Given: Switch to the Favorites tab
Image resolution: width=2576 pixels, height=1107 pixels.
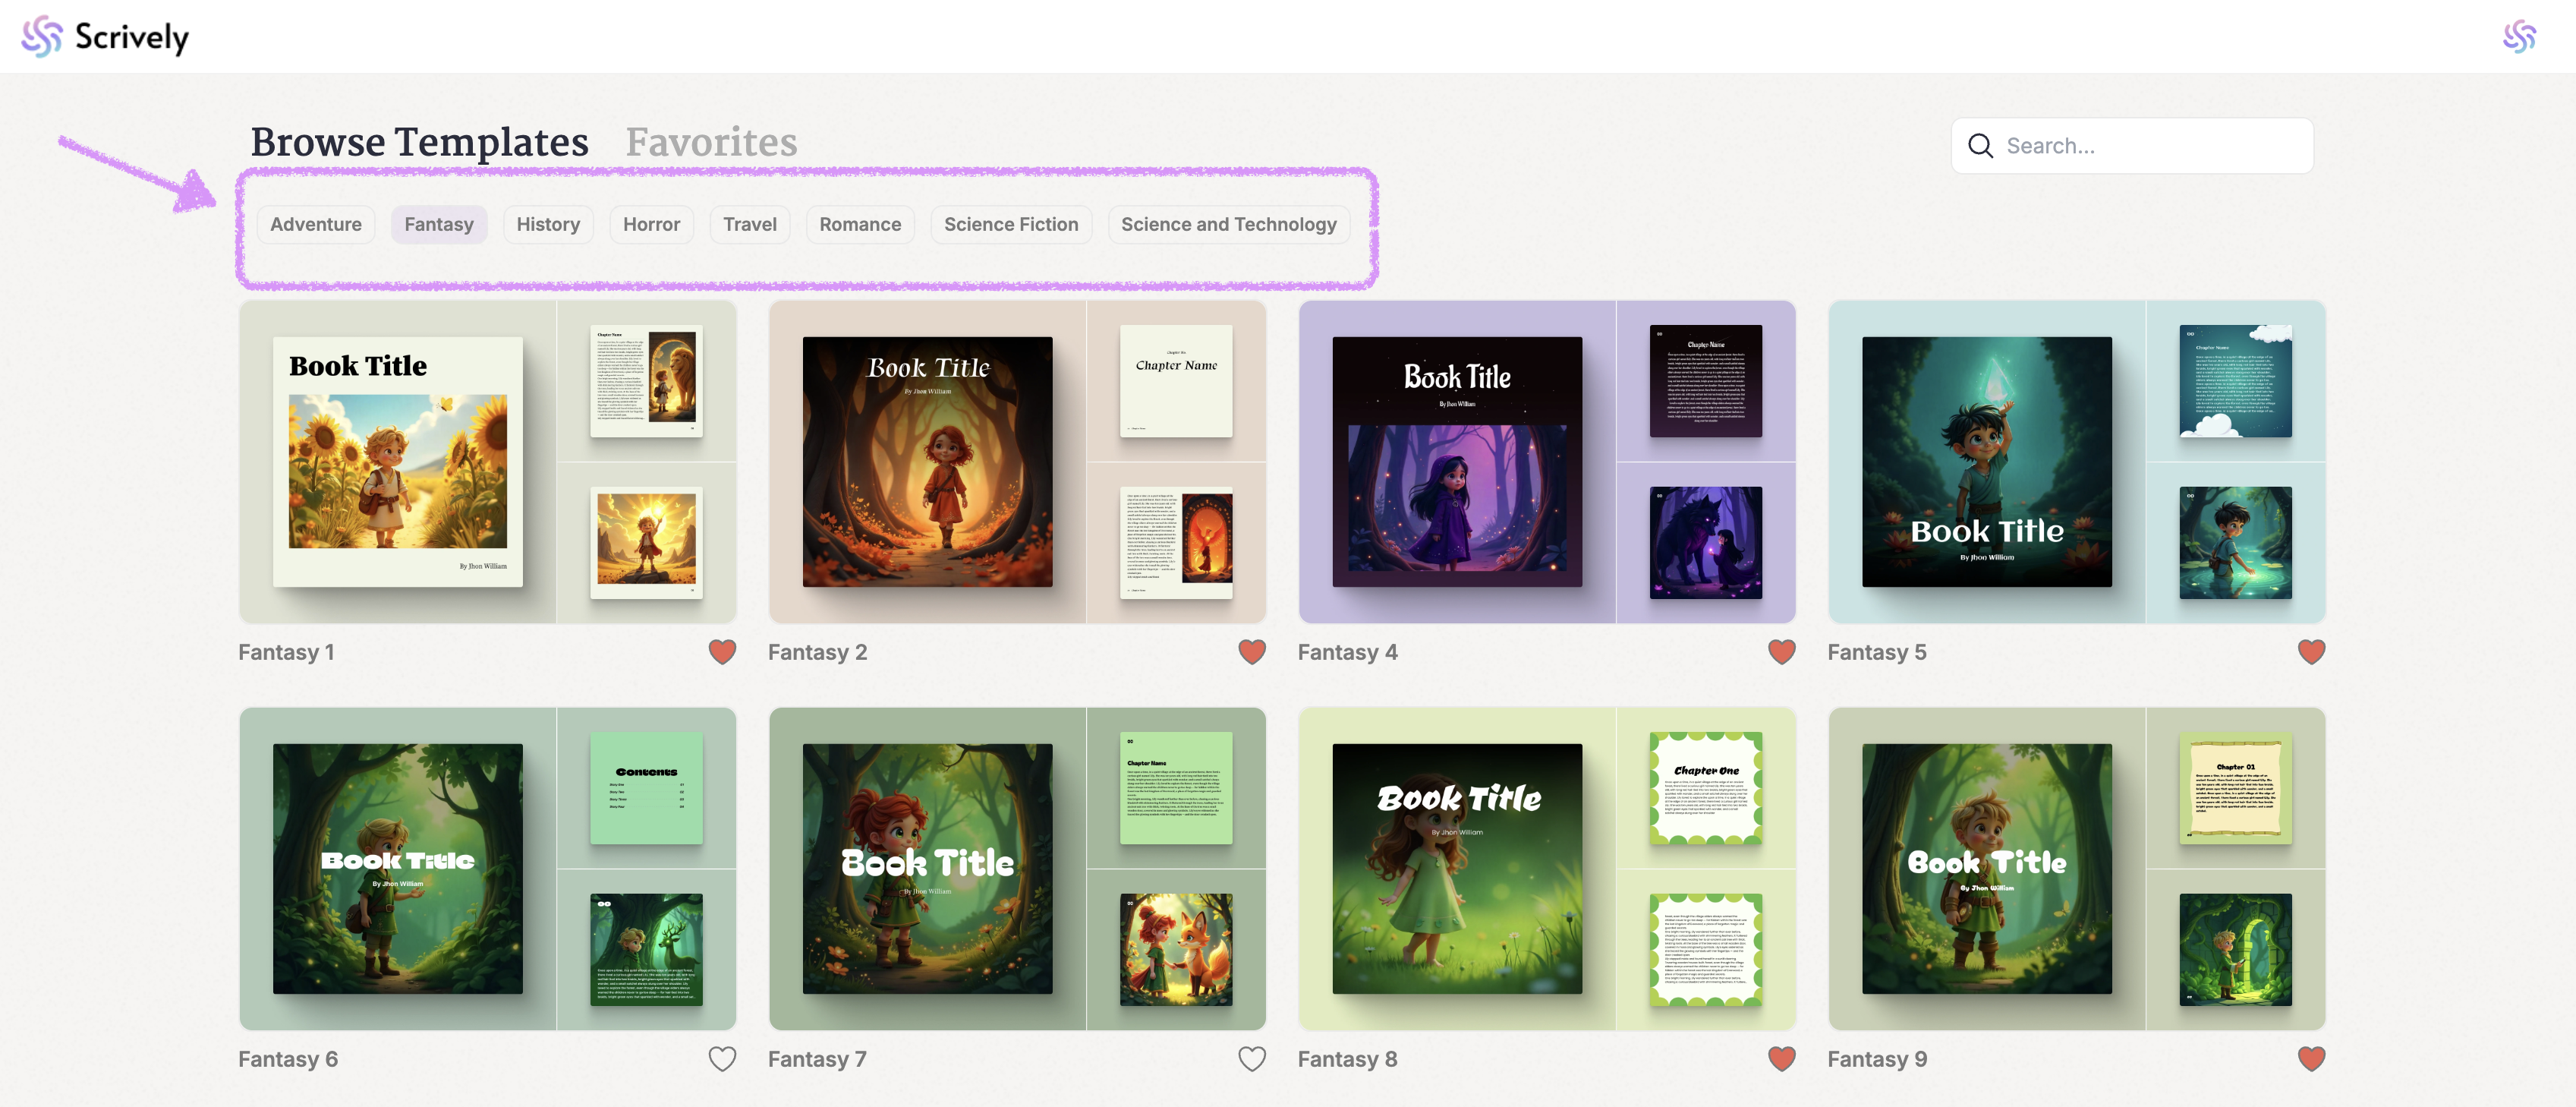Looking at the screenshot, I should point(711,142).
